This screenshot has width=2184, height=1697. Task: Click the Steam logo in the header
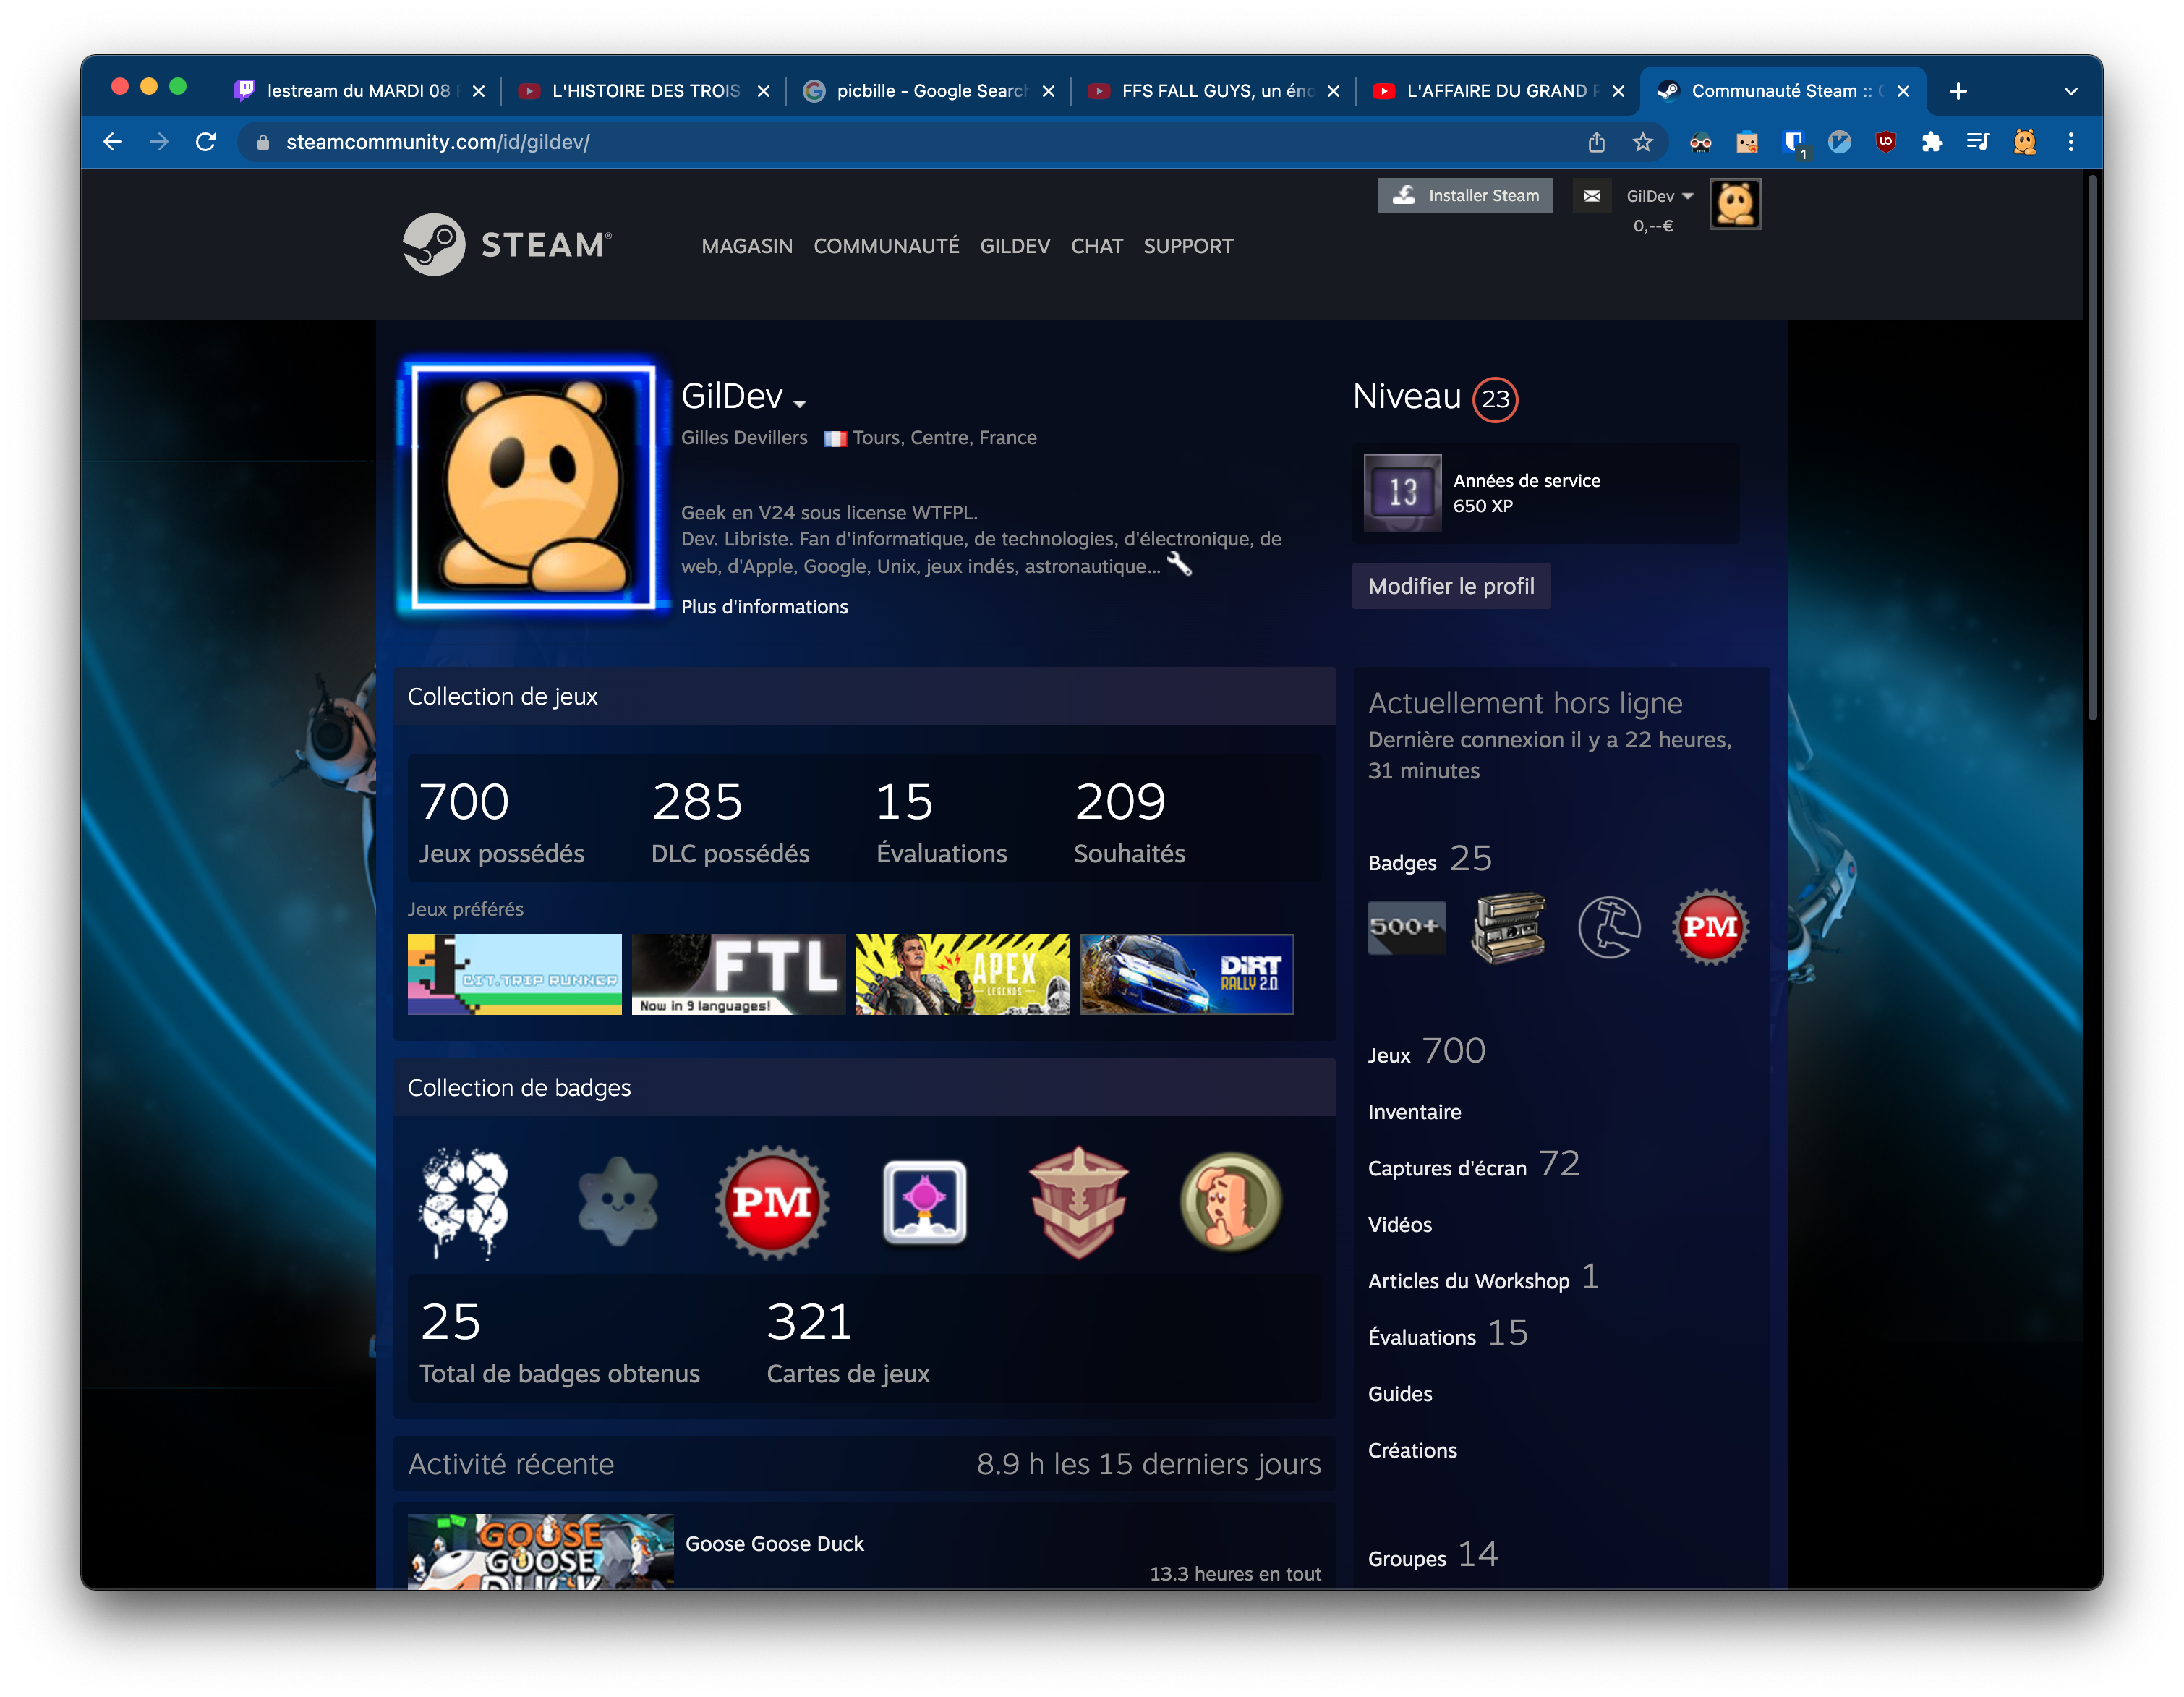(x=507, y=244)
